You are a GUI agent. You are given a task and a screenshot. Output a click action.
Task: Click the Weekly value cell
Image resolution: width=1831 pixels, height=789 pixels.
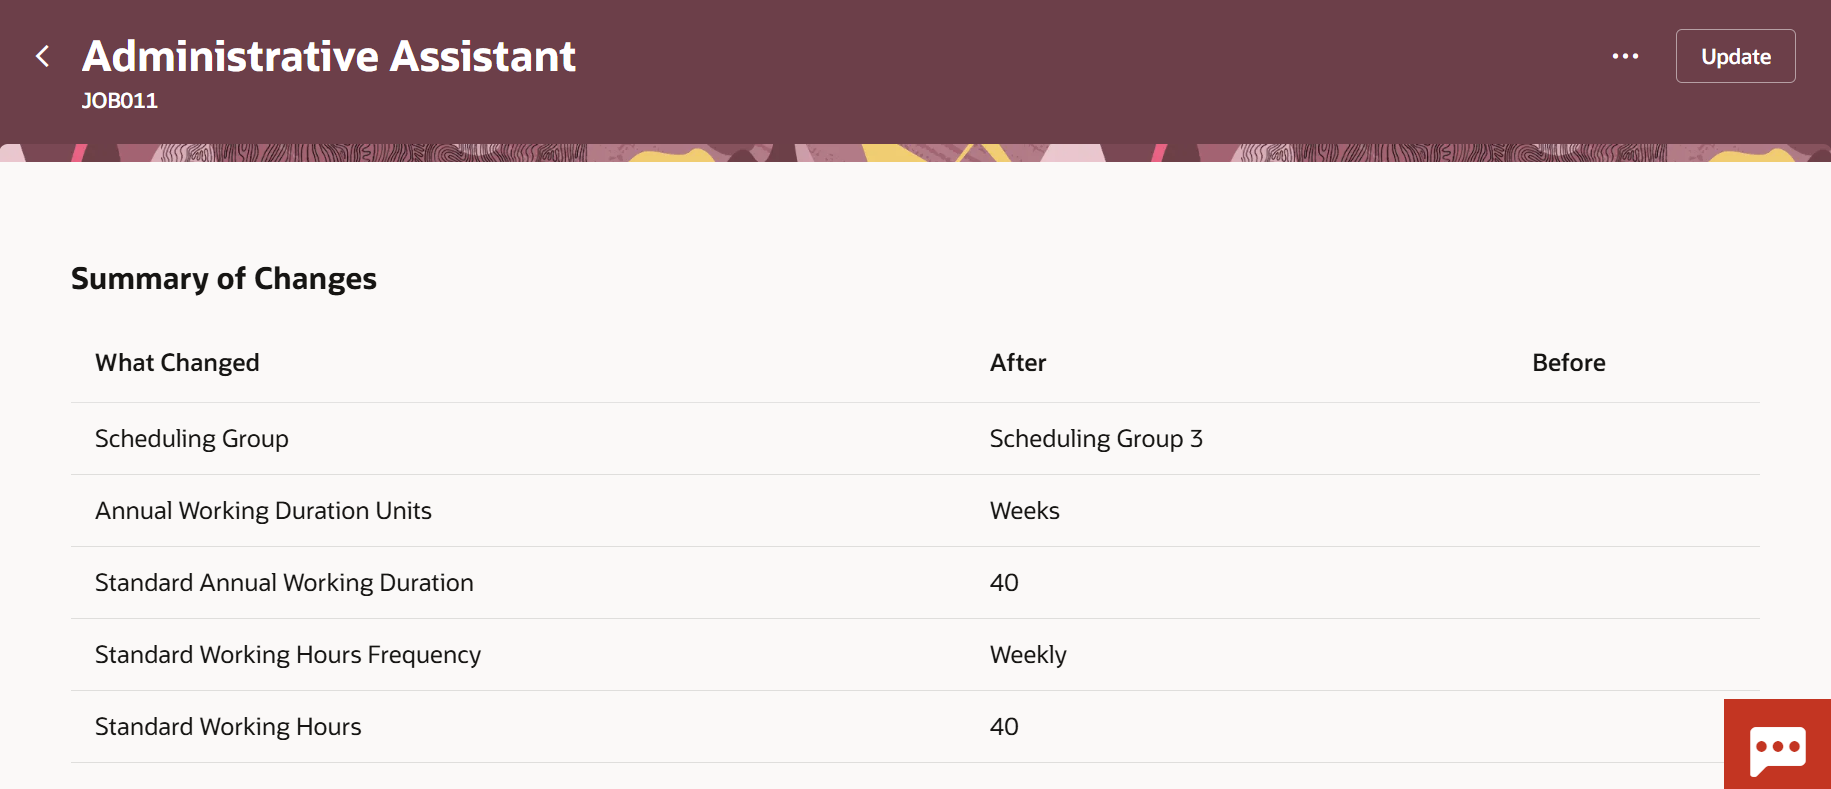1028,655
